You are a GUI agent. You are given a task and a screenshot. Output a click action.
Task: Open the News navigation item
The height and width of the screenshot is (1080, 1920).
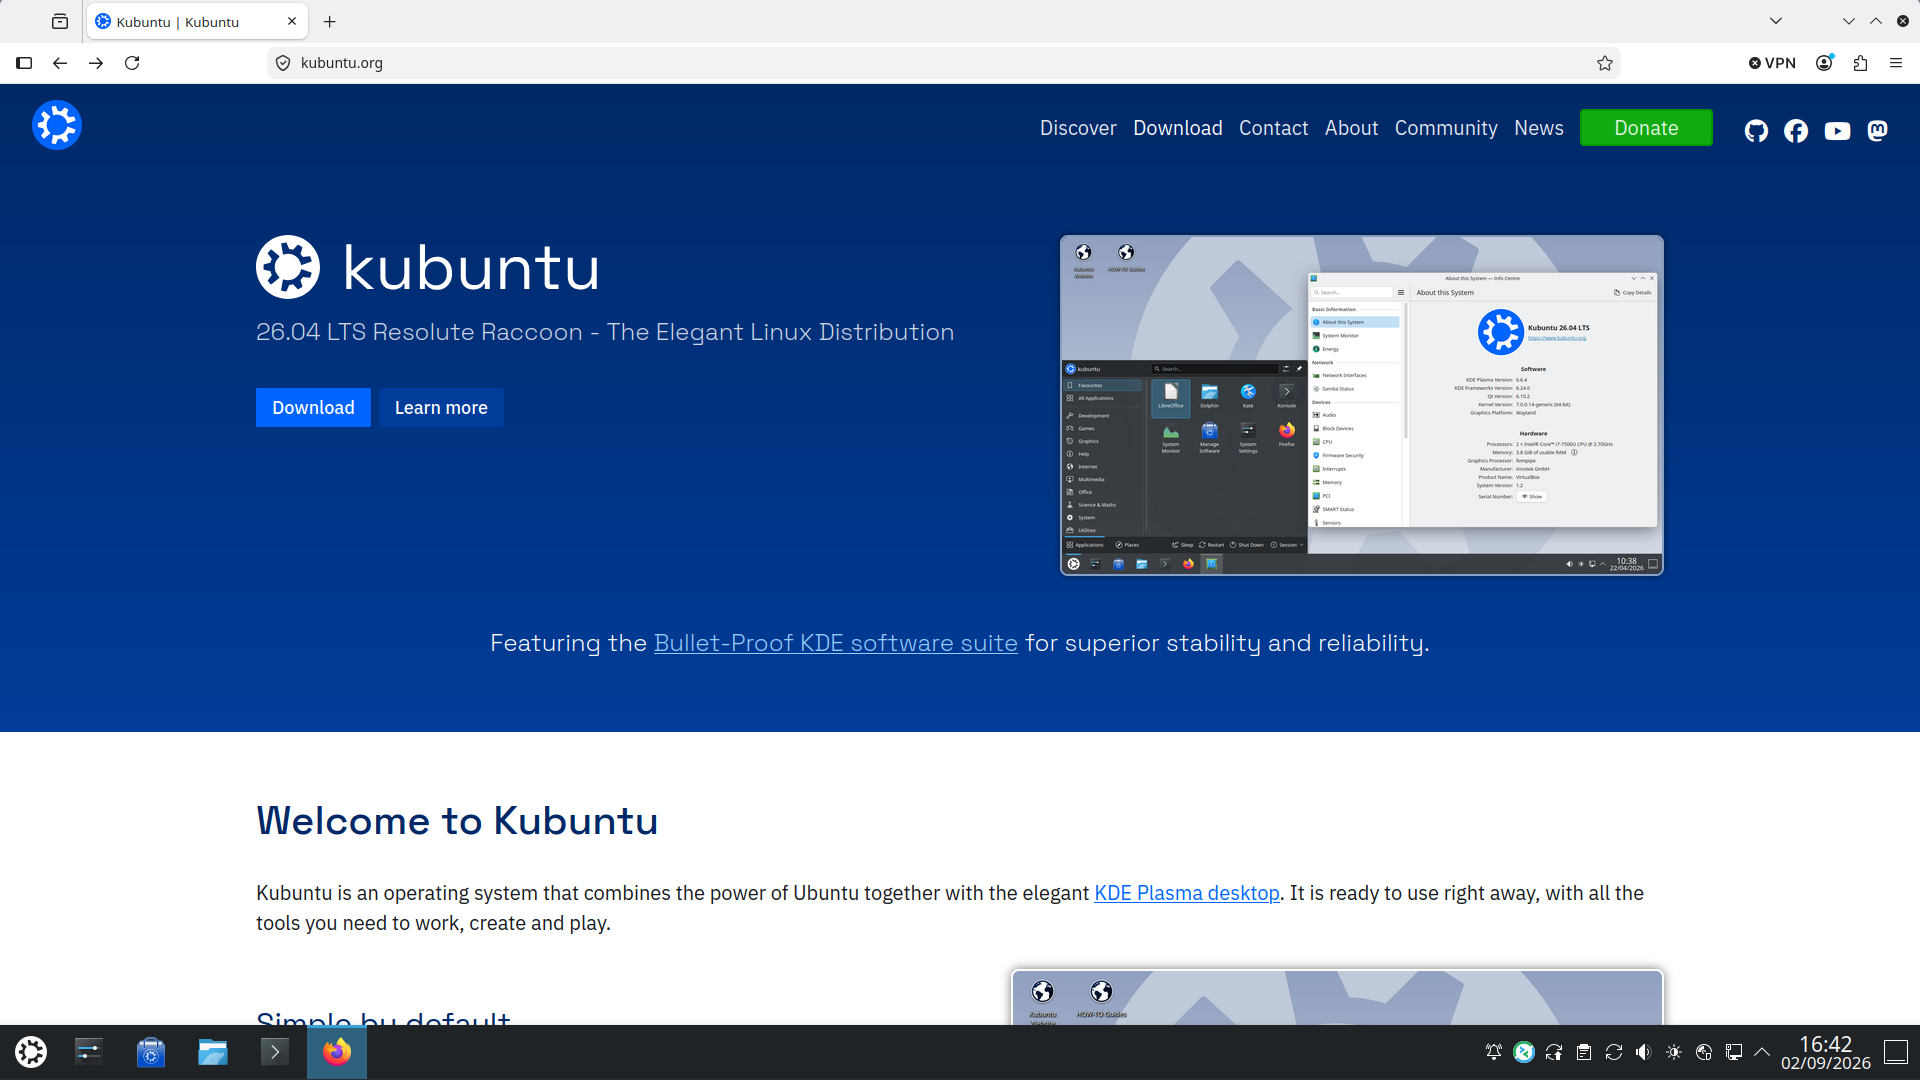coord(1539,128)
